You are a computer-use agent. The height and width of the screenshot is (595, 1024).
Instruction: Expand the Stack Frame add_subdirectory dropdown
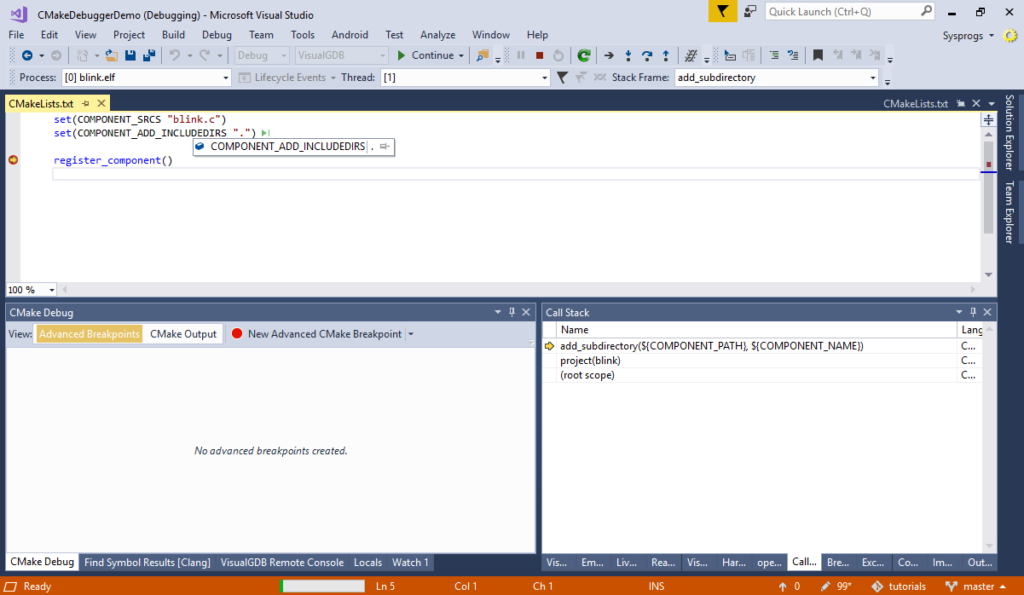[x=873, y=78]
